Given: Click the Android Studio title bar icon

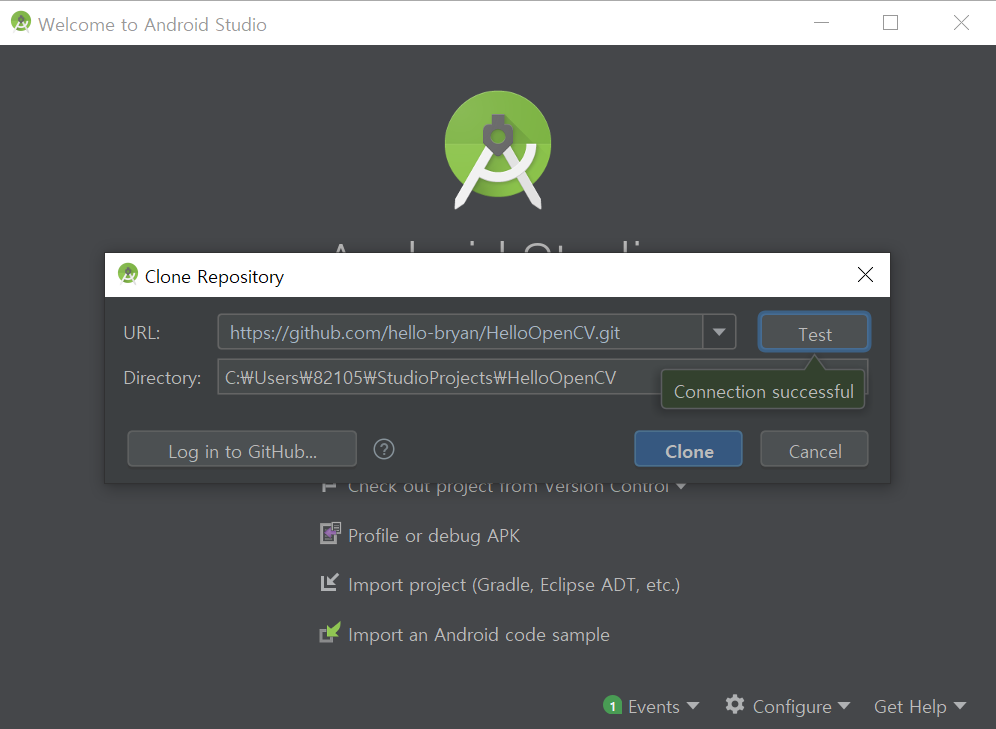Looking at the screenshot, I should tap(21, 22).
